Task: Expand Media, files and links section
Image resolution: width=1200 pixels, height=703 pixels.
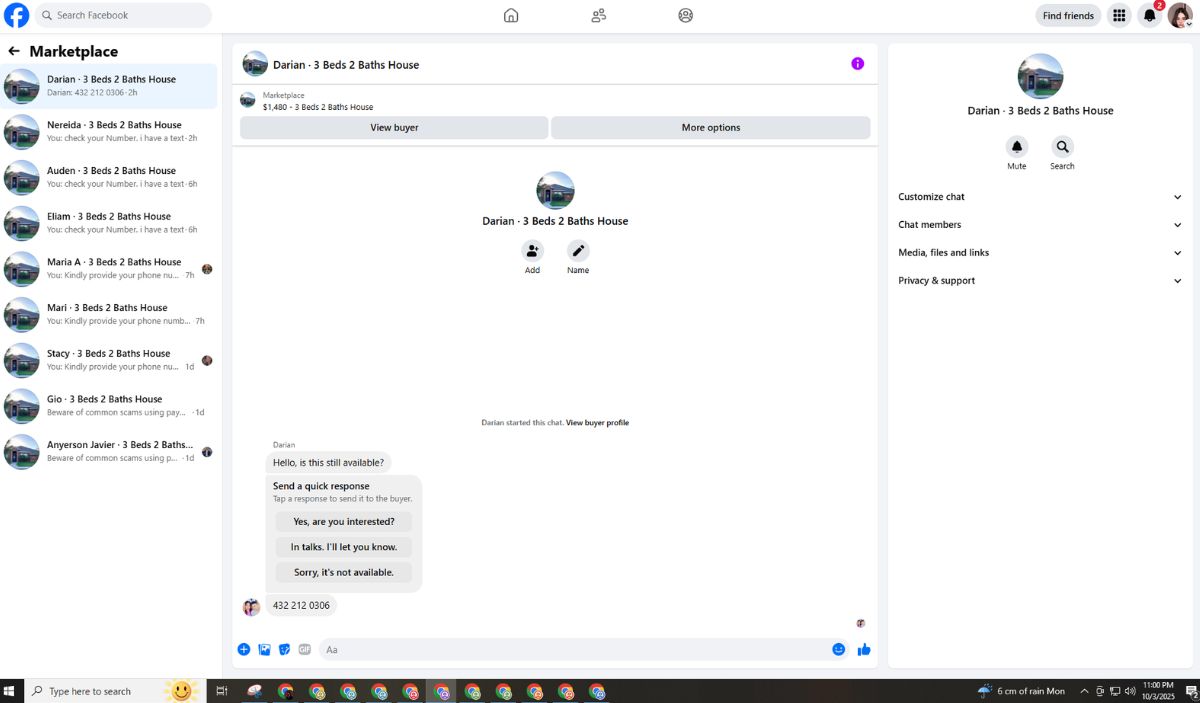Action: [x=1040, y=253]
